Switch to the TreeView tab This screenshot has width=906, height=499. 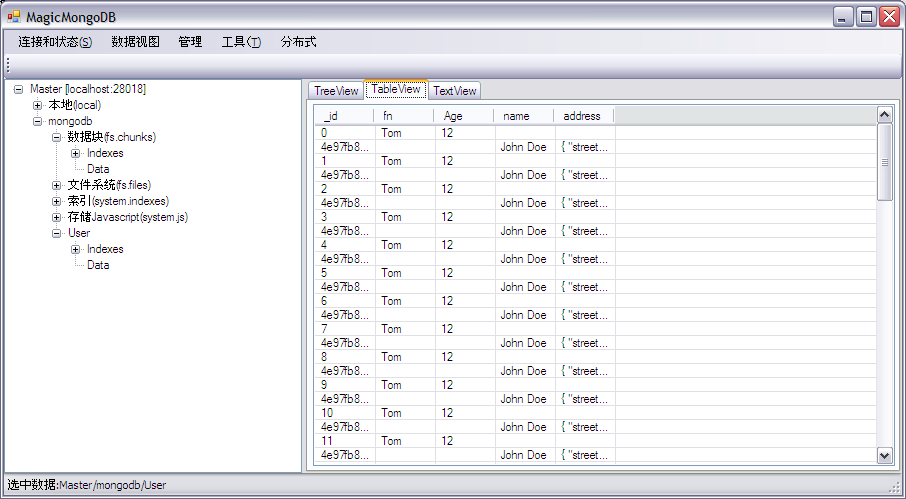tap(336, 91)
